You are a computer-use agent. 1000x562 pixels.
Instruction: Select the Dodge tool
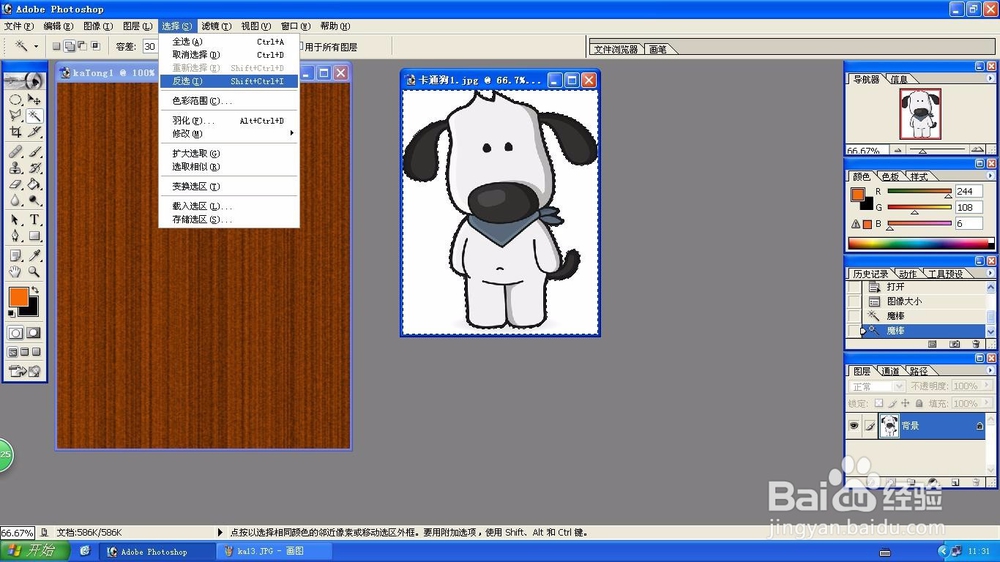pos(34,200)
